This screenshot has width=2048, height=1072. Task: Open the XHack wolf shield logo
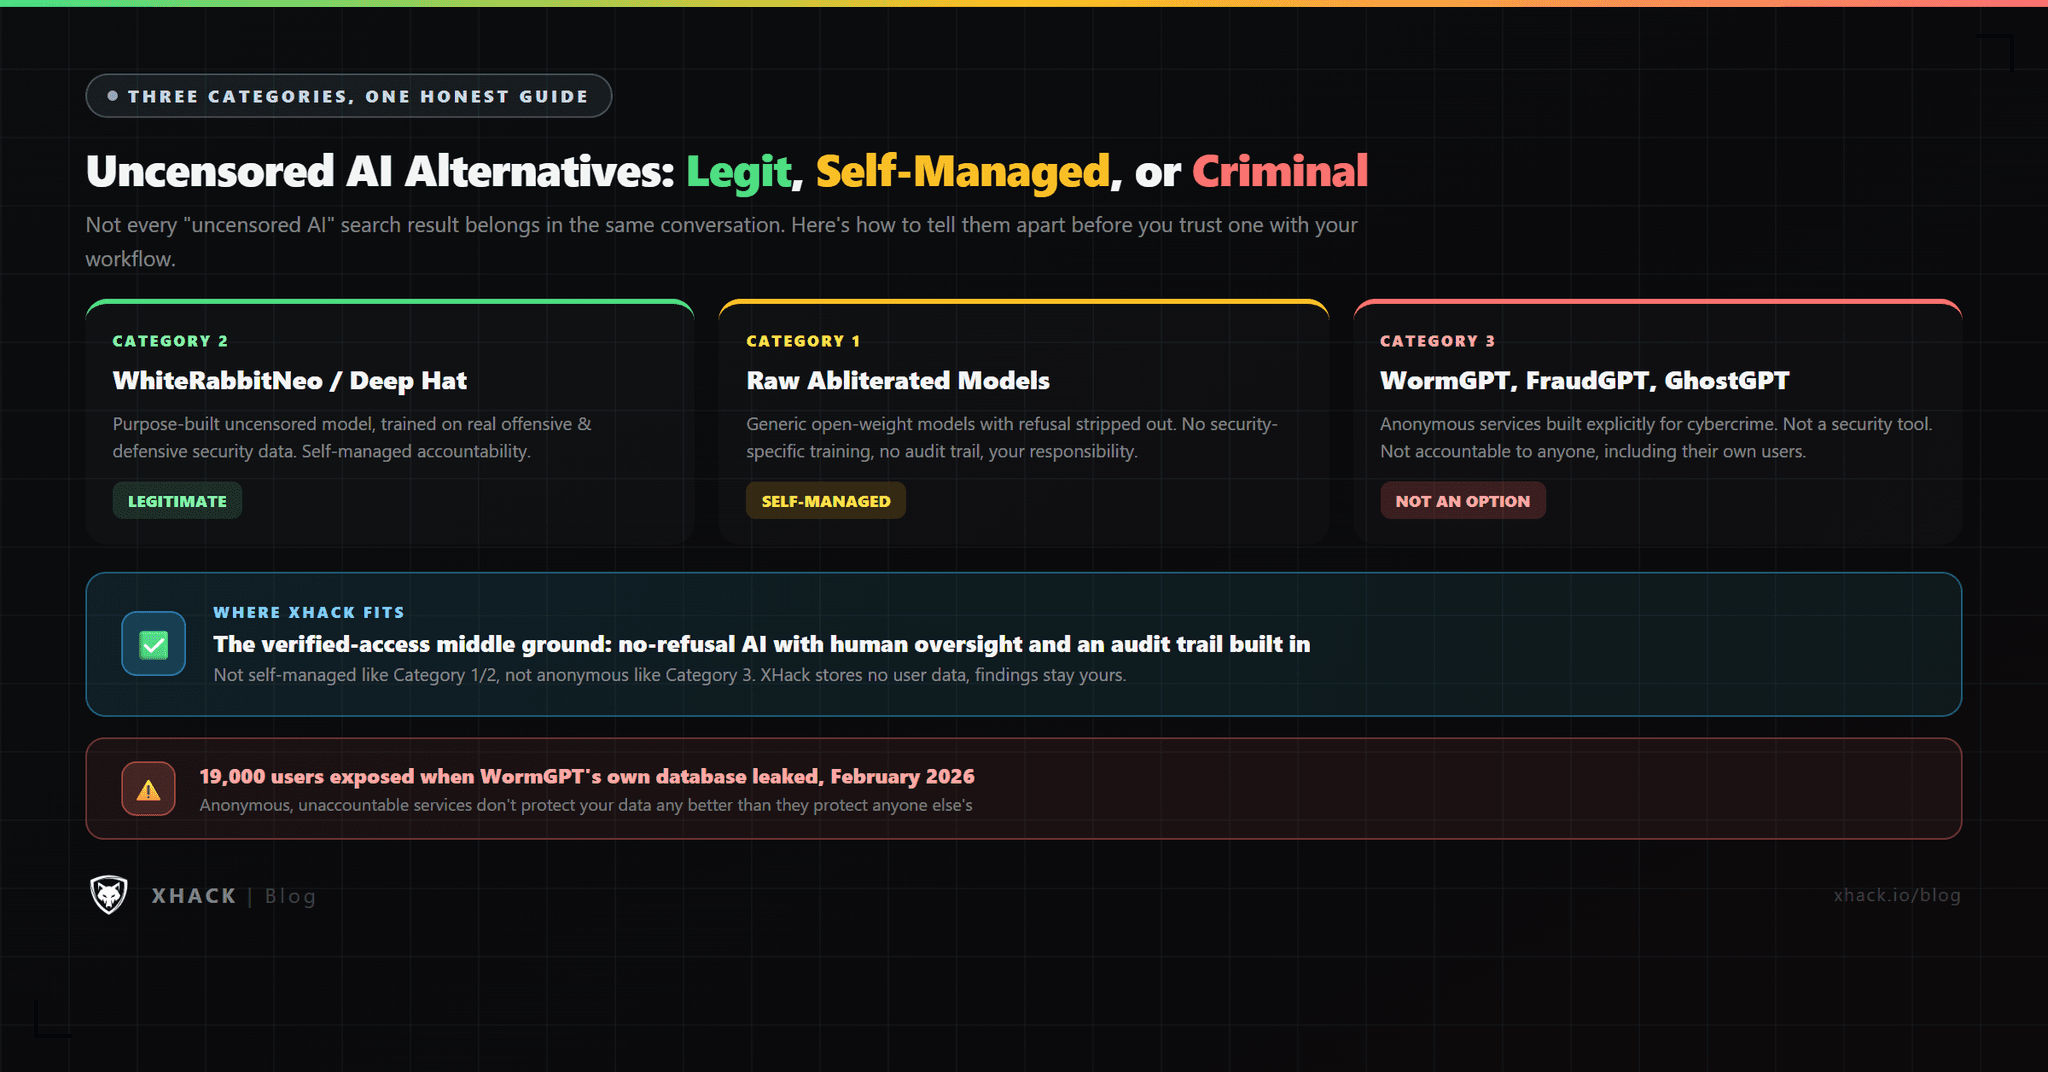click(x=109, y=894)
